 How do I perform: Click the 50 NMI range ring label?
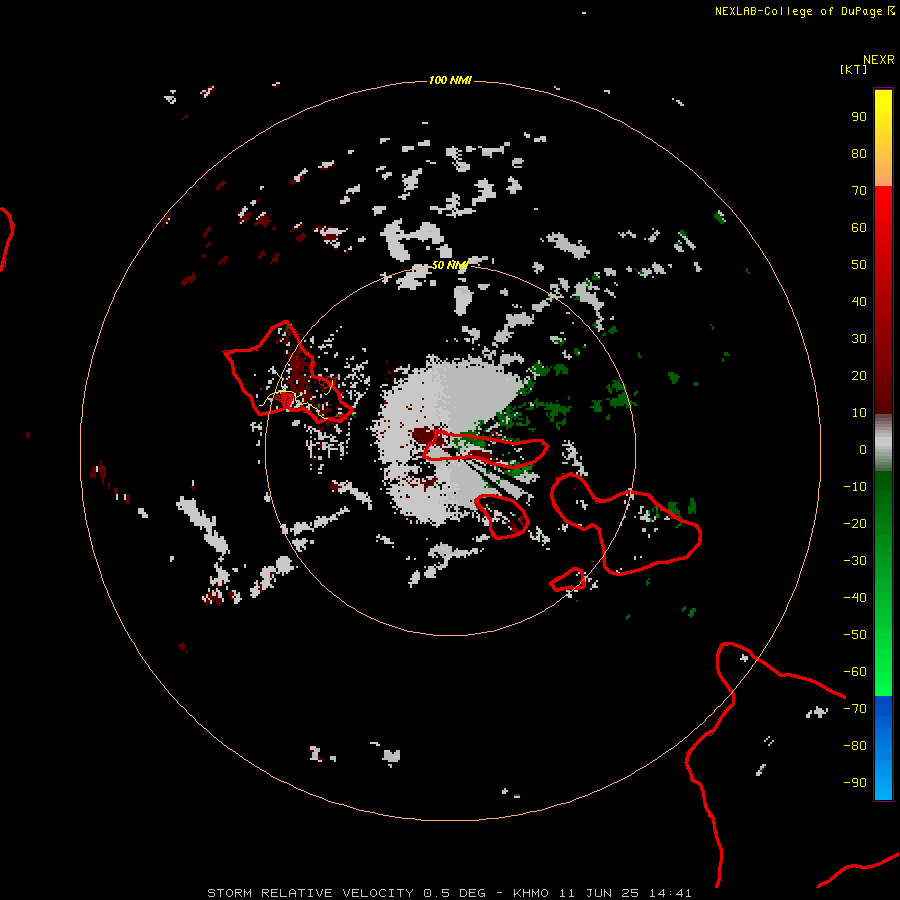pos(450,265)
